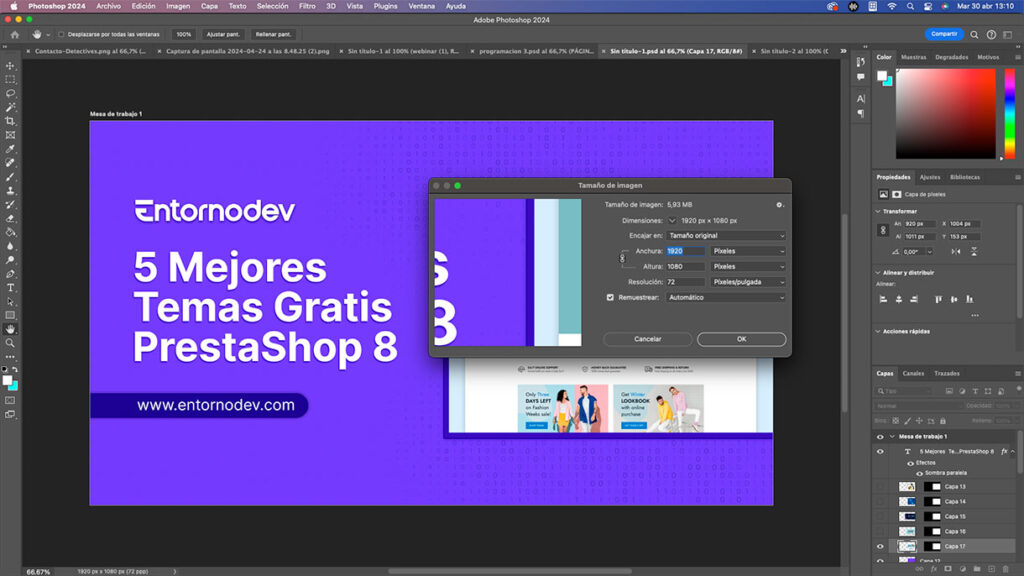The image size is (1024, 576).
Task: Switch to the Canales tab
Action: point(913,374)
